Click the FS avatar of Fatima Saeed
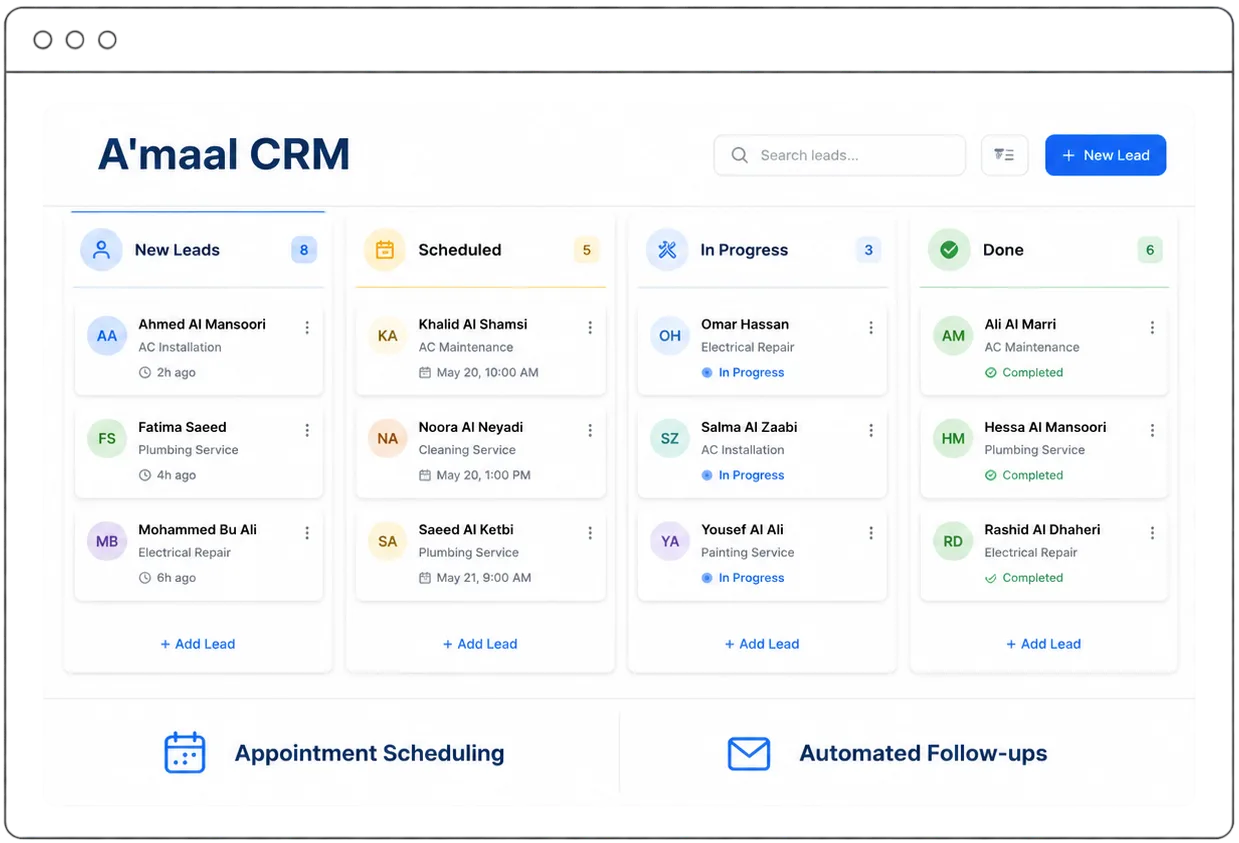Image resolution: width=1239 pixels, height=843 pixels. 107,438
